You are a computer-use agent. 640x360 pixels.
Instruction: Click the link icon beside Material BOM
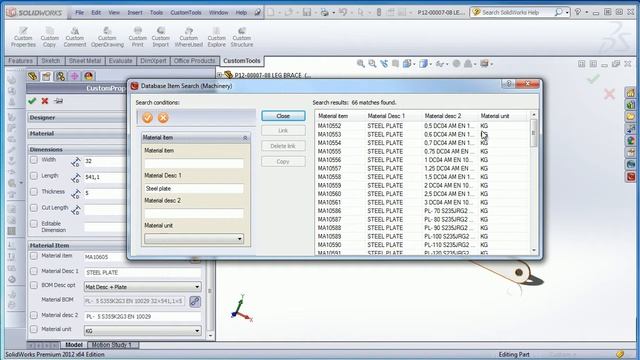[x=195, y=301]
